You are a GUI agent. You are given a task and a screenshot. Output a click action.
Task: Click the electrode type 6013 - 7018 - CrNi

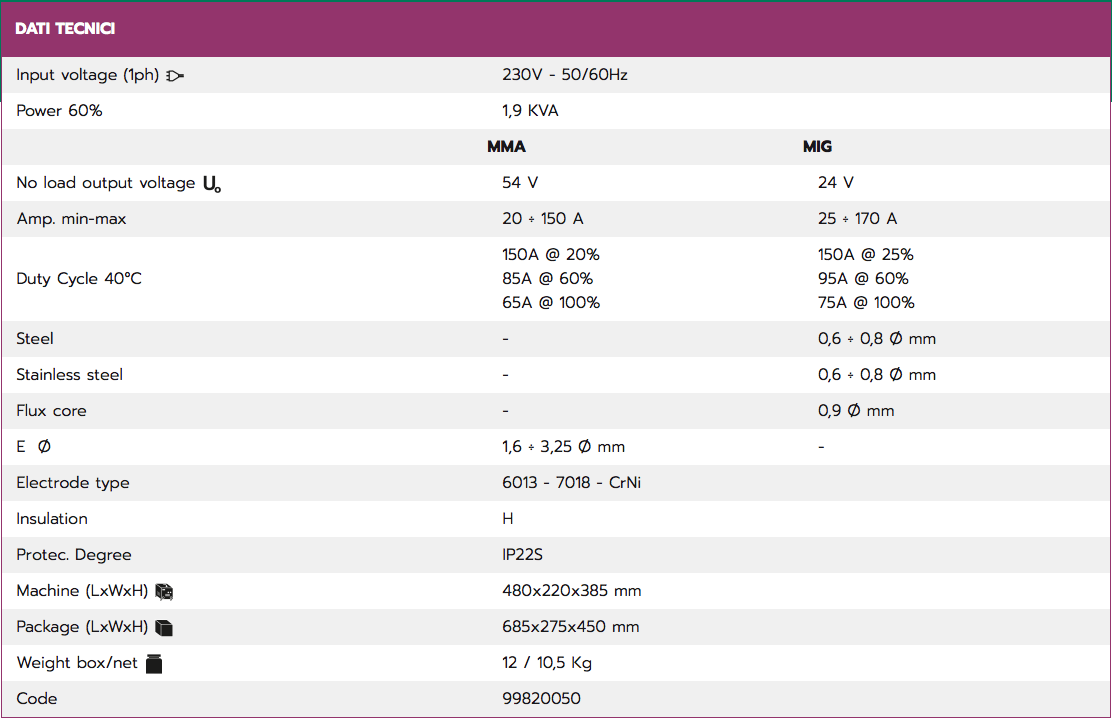(x=571, y=483)
